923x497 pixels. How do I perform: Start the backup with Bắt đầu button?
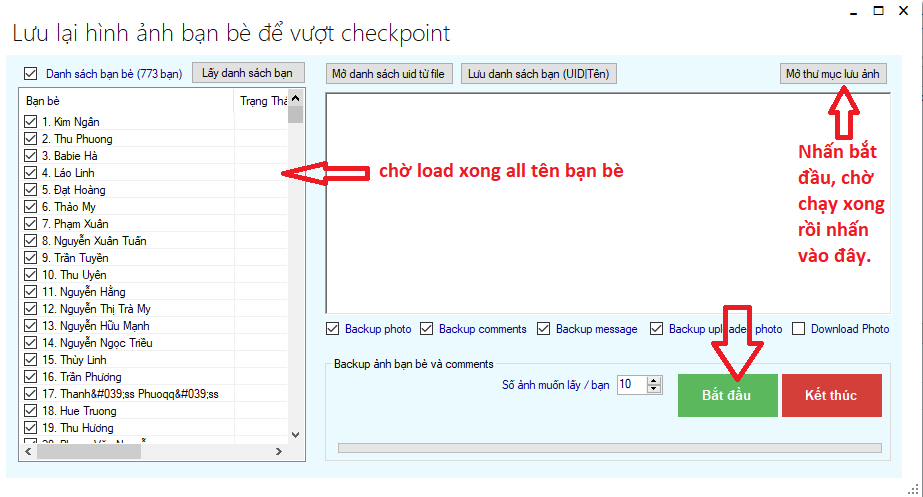pos(727,395)
